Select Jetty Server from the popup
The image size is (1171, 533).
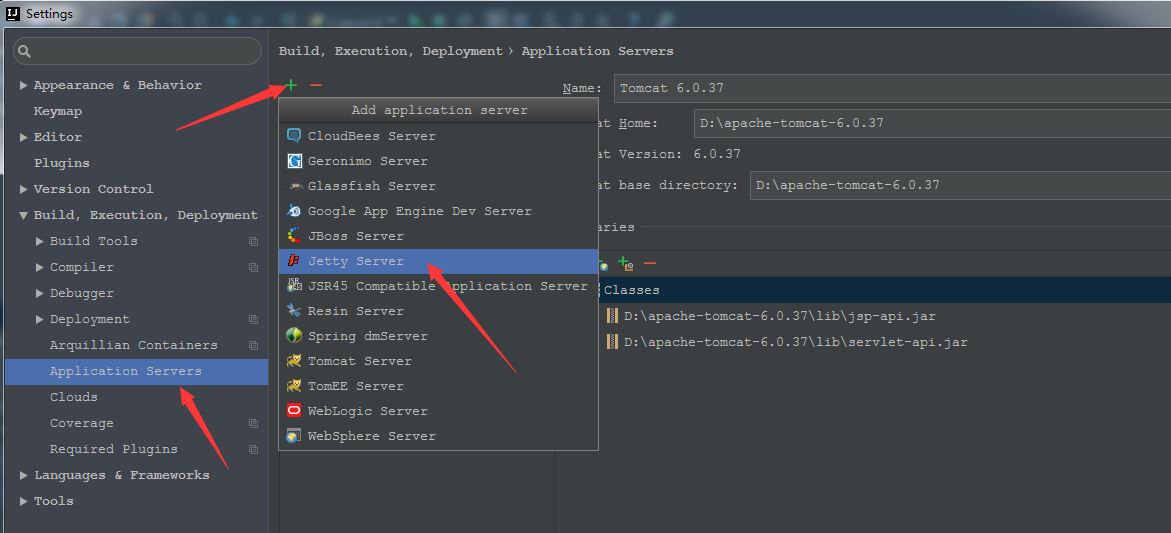[x=356, y=261]
